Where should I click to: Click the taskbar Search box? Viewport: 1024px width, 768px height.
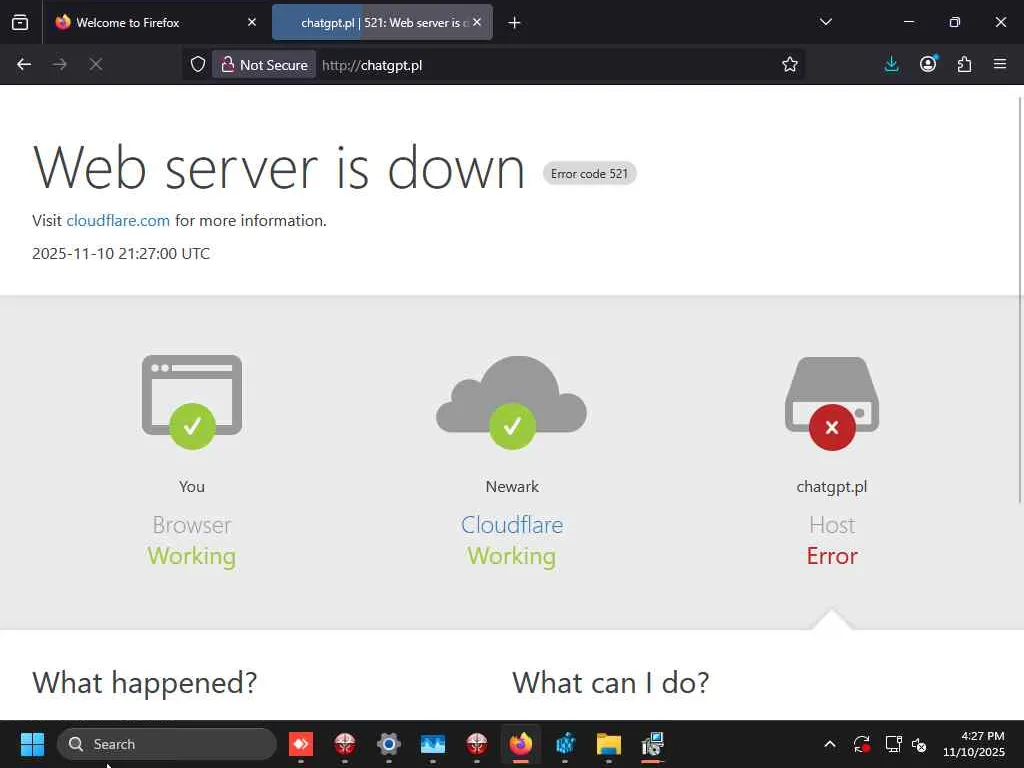[x=167, y=744]
